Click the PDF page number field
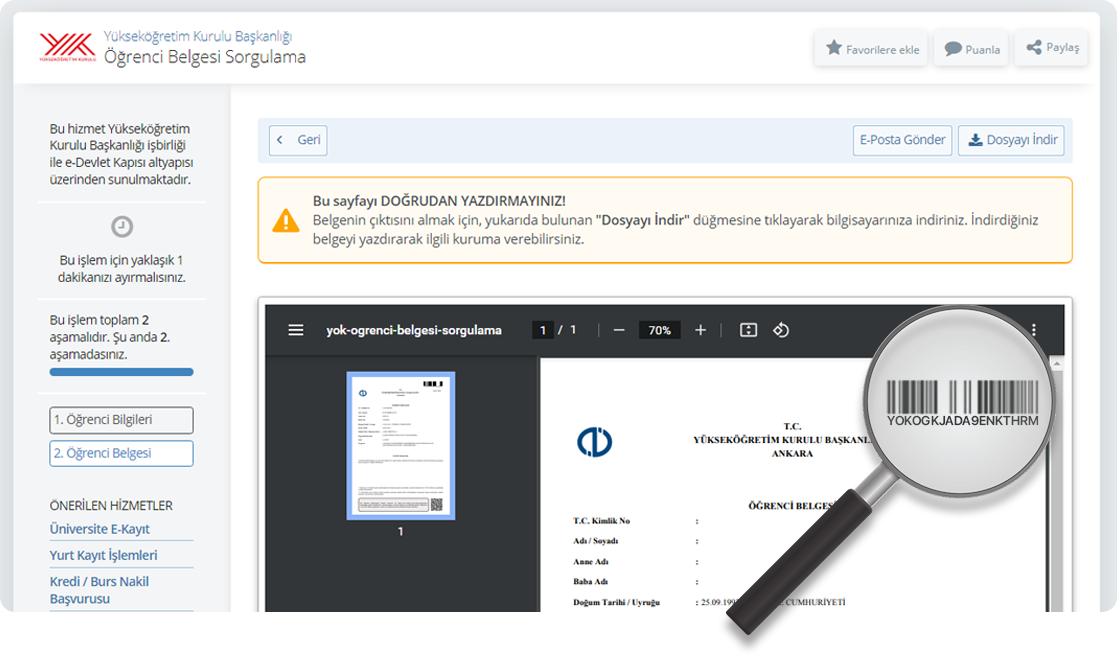 pos(543,330)
